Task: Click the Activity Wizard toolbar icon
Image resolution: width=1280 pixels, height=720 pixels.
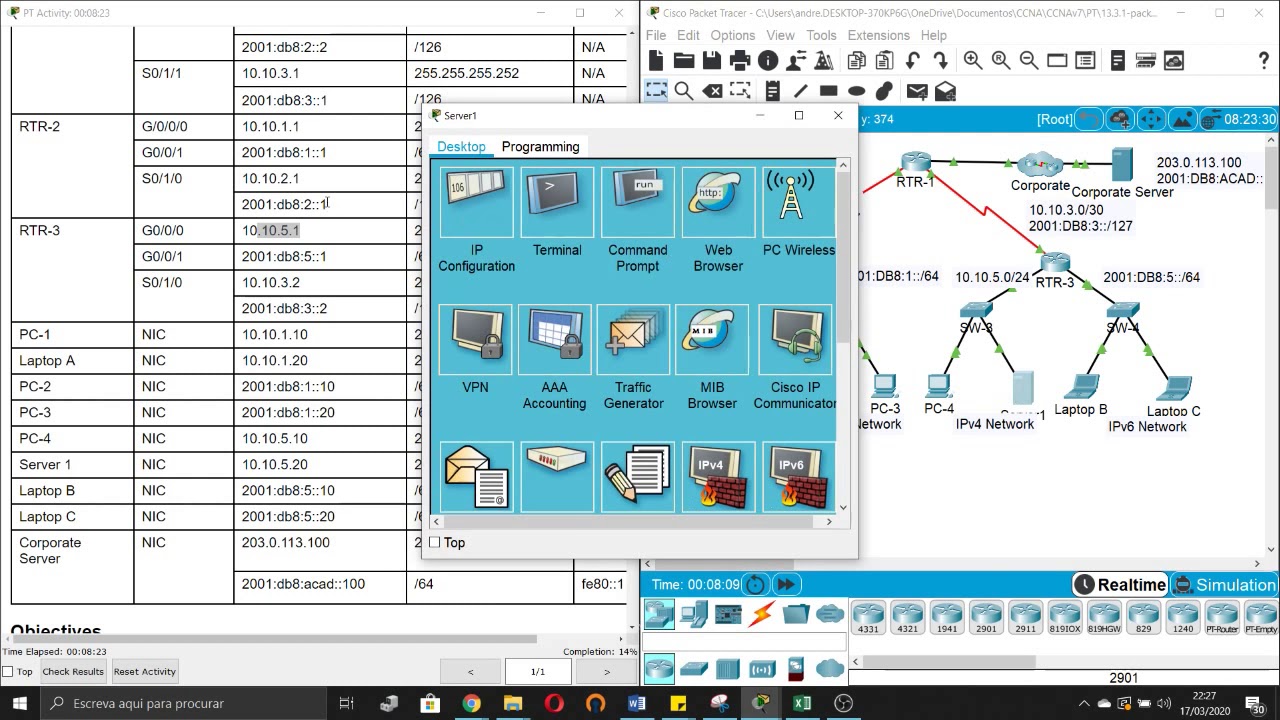Action: [824, 61]
